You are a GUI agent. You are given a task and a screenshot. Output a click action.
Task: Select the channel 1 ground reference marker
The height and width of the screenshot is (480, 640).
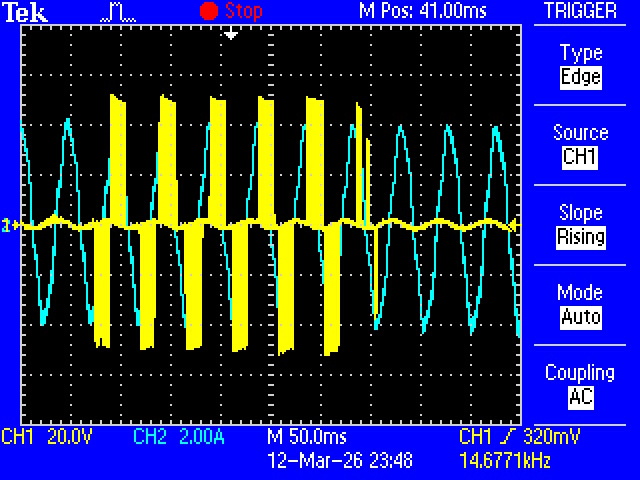click(x=7, y=226)
